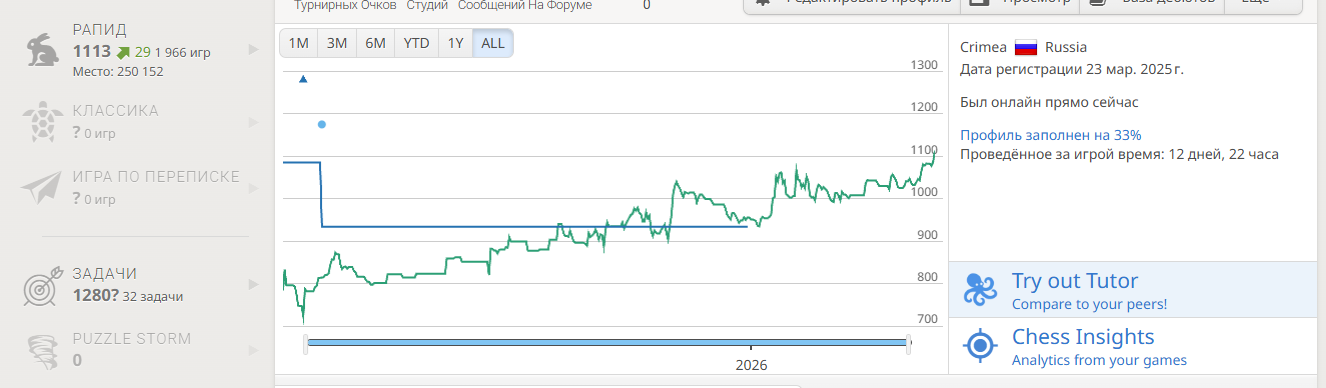
Task: Expand the Задачи row arrow
Action: (253, 286)
